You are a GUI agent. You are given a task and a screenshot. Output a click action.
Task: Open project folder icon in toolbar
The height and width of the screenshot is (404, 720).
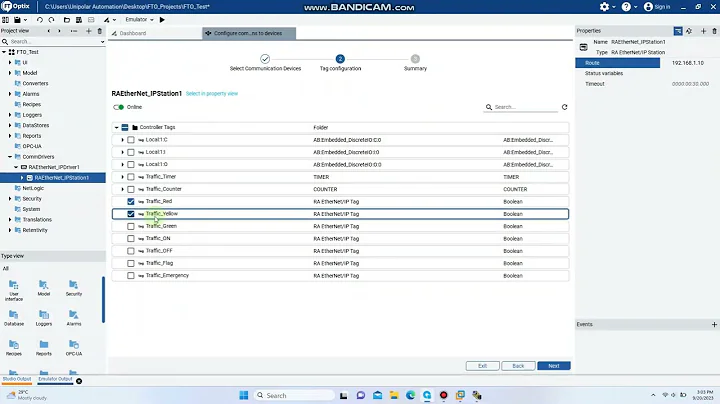67,20
